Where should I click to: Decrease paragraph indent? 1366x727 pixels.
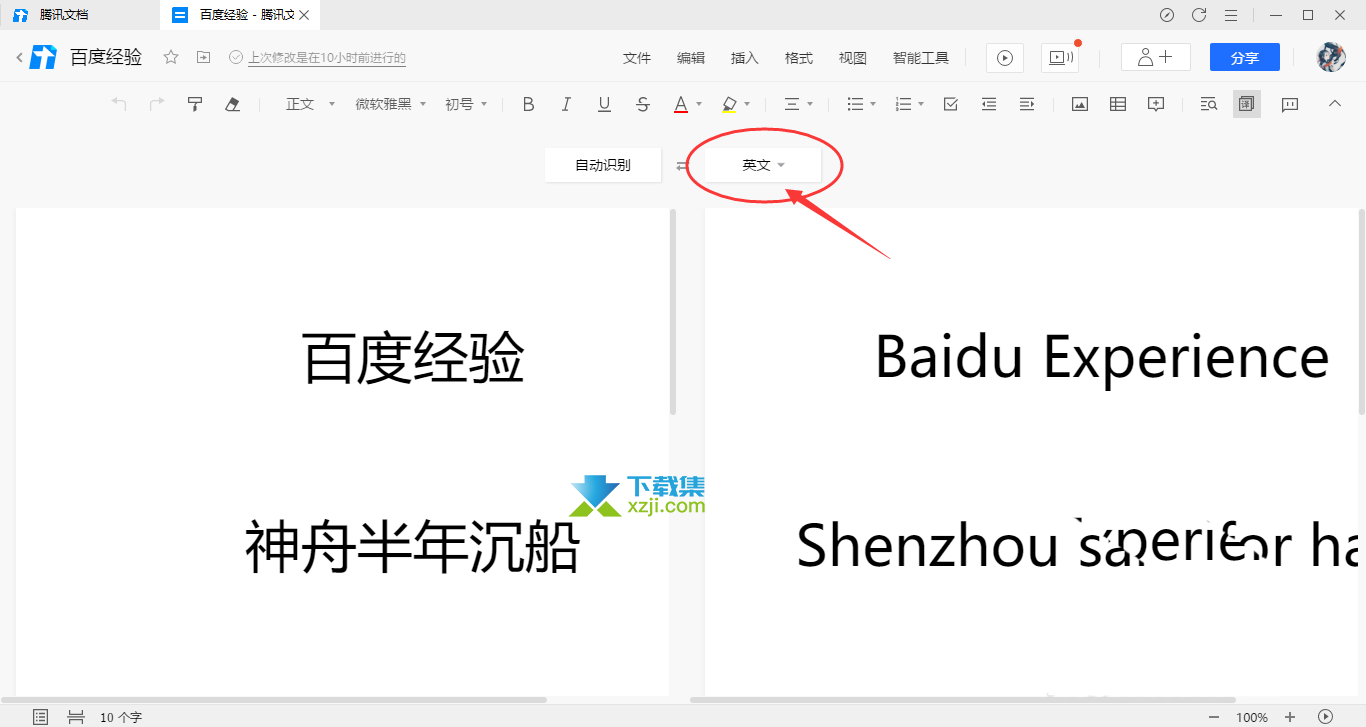989,104
